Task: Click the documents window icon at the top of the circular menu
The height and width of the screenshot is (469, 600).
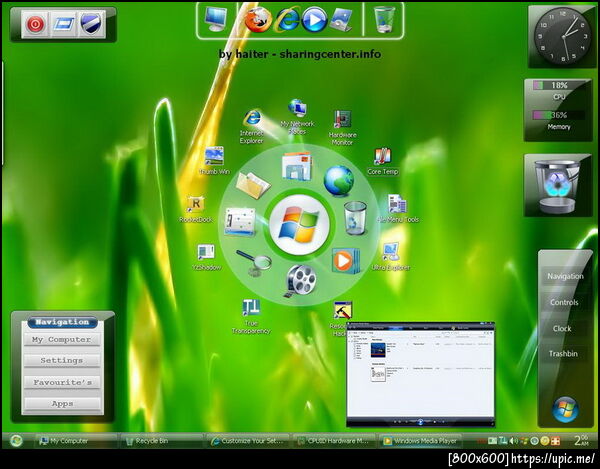Action: (297, 166)
